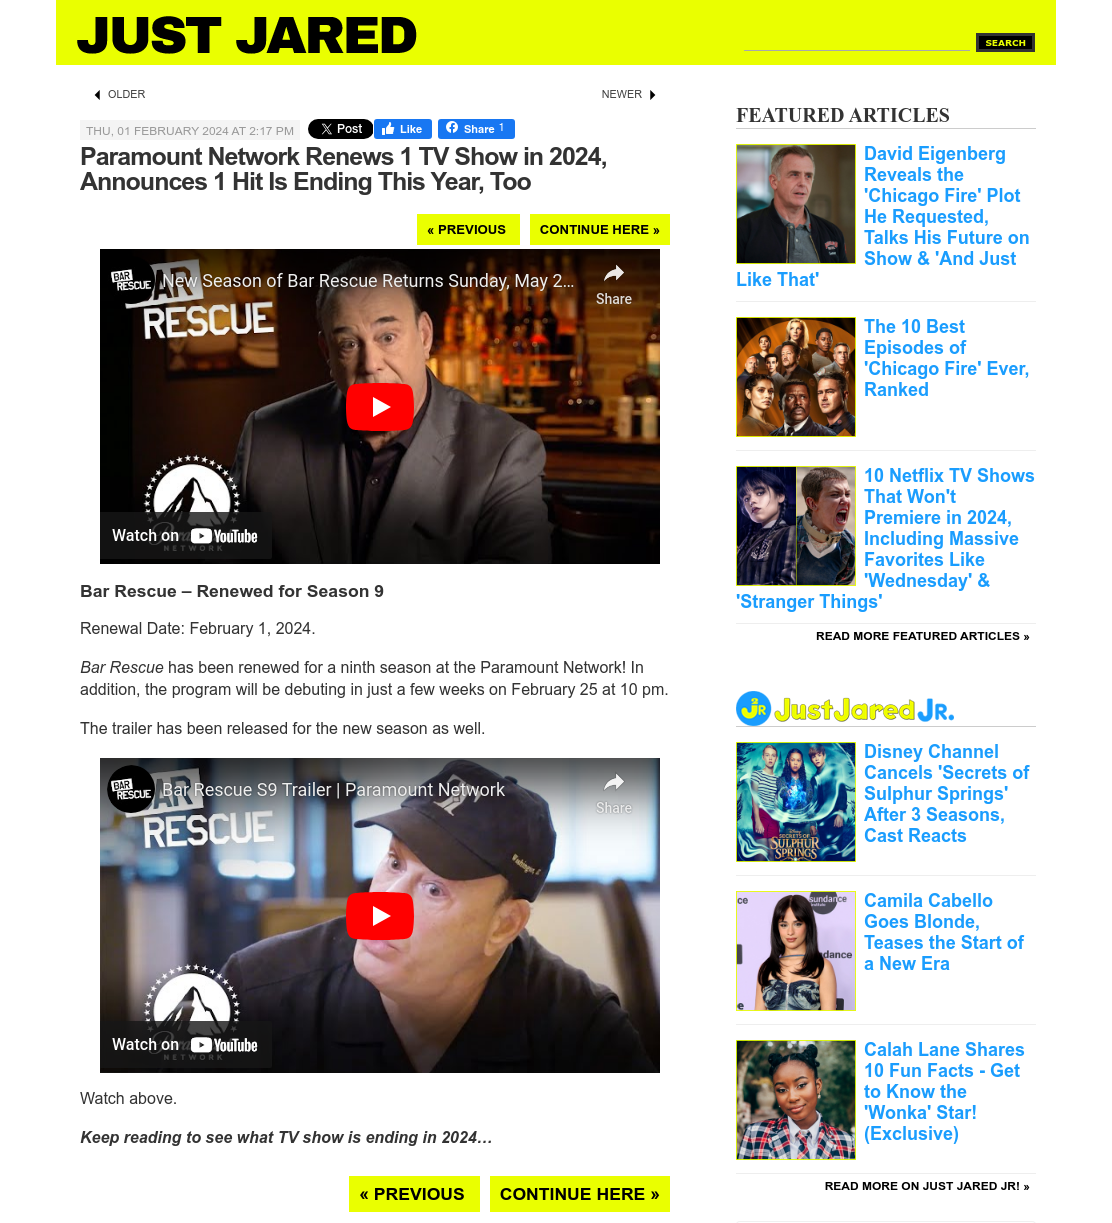
Task: Click READ MORE ON JUST JARED JR! » link
Action: point(927,1186)
